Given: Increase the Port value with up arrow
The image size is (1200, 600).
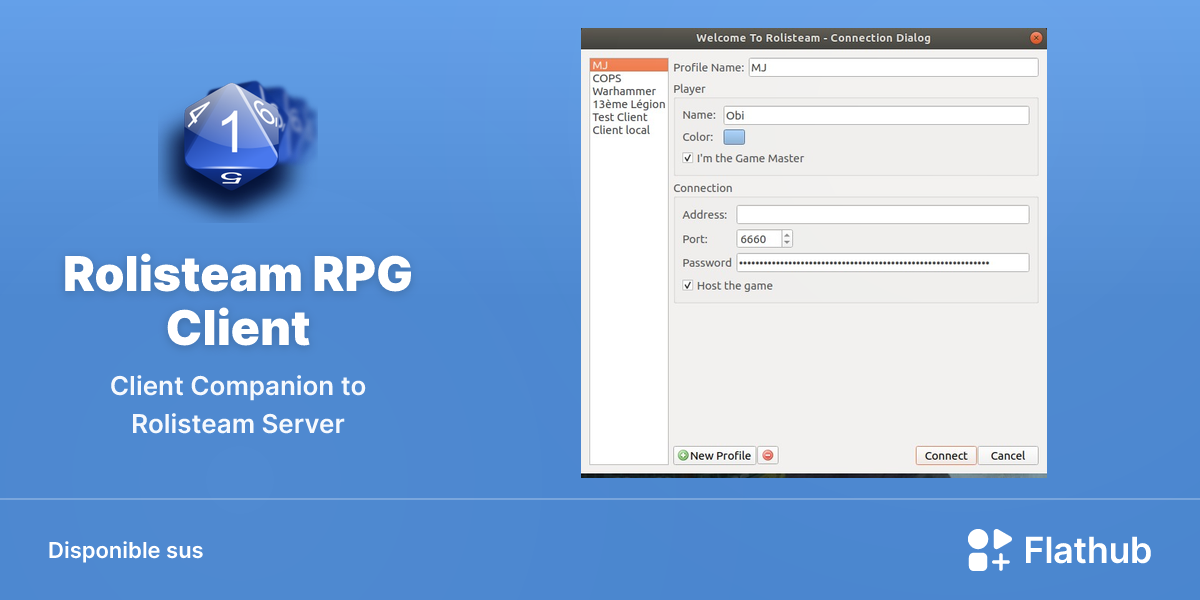Looking at the screenshot, I should [787, 235].
